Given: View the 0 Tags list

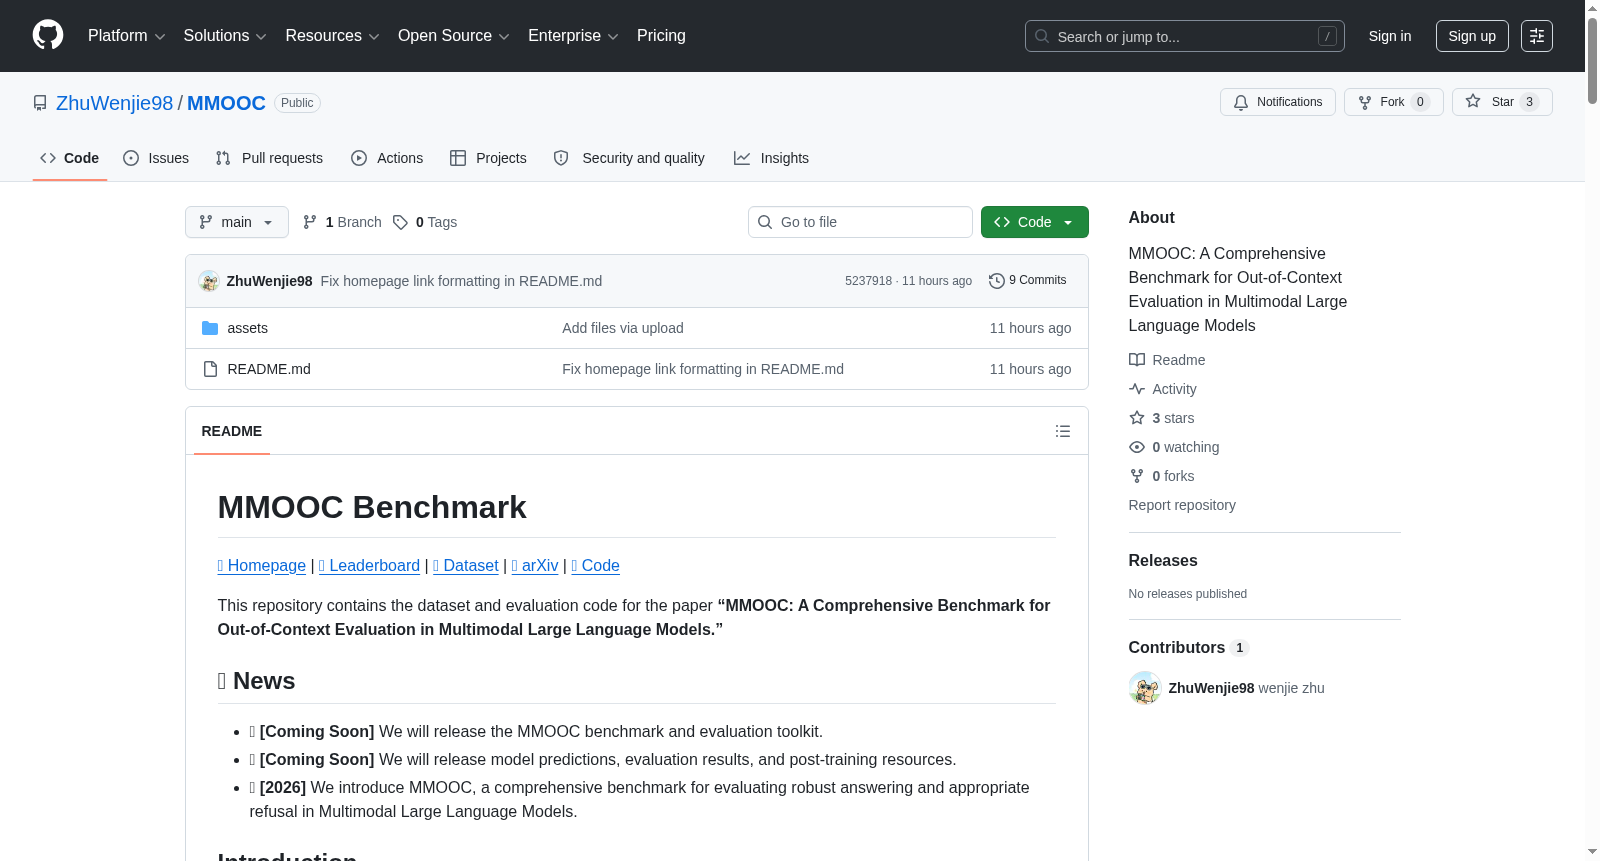Looking at the screenshot, I should [x=425, y=222].
